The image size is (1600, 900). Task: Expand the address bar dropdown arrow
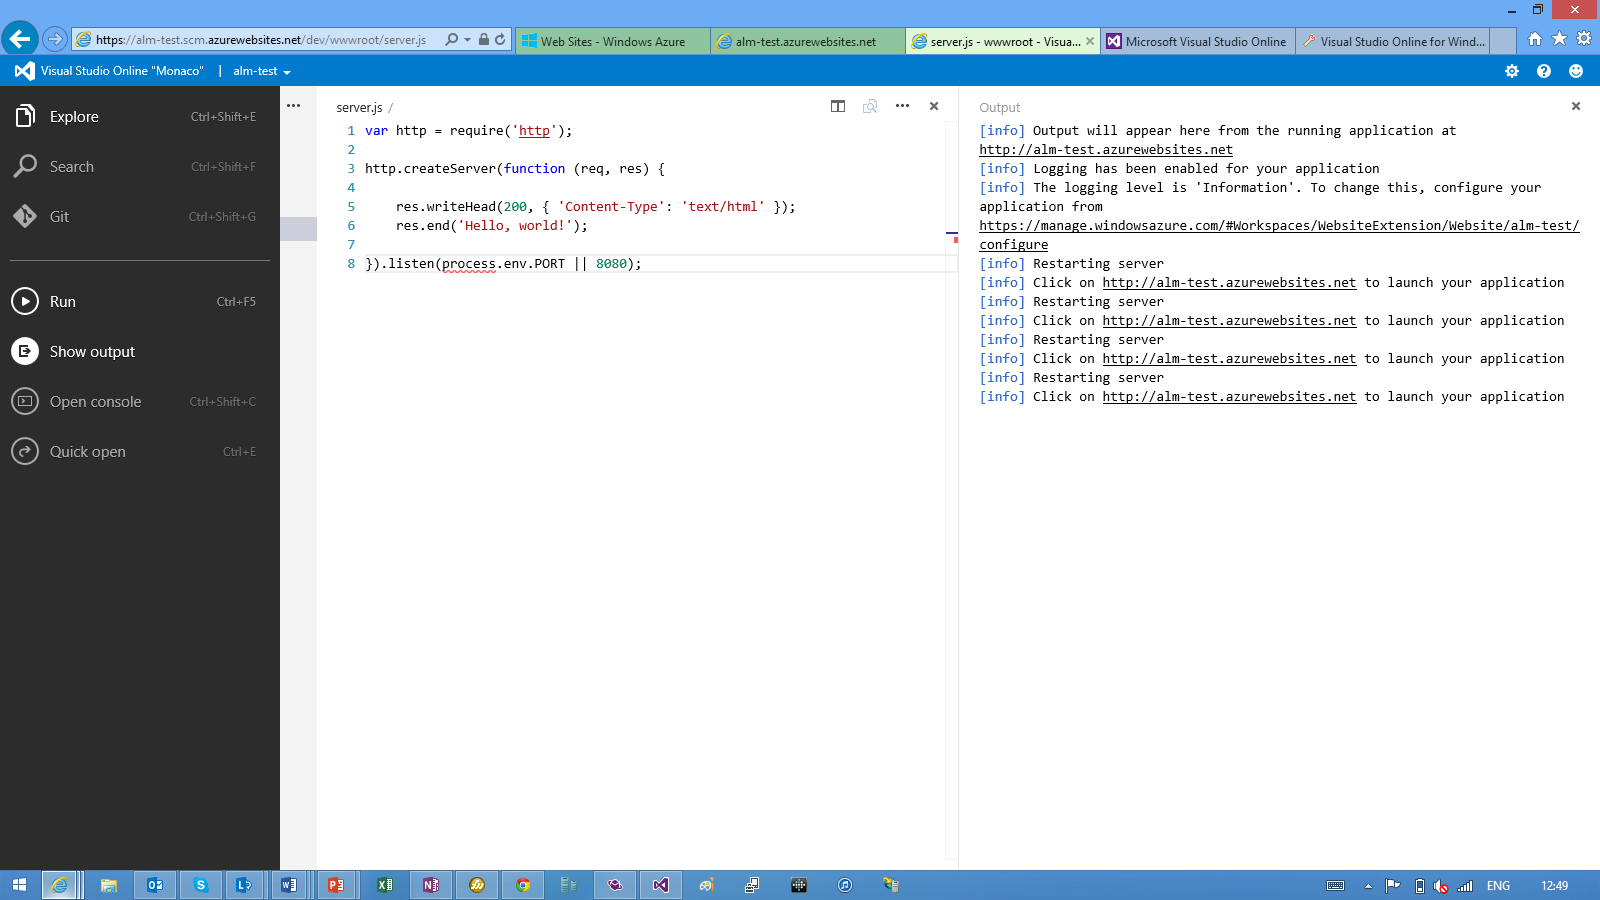(467, 40)
